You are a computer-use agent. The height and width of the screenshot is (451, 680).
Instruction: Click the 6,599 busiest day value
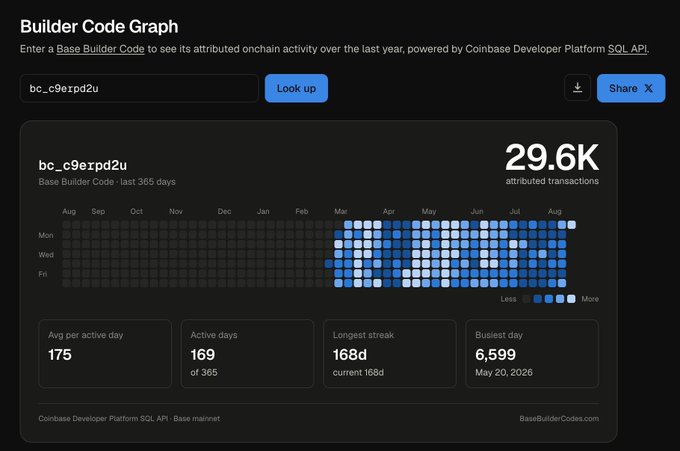[495, 355]
